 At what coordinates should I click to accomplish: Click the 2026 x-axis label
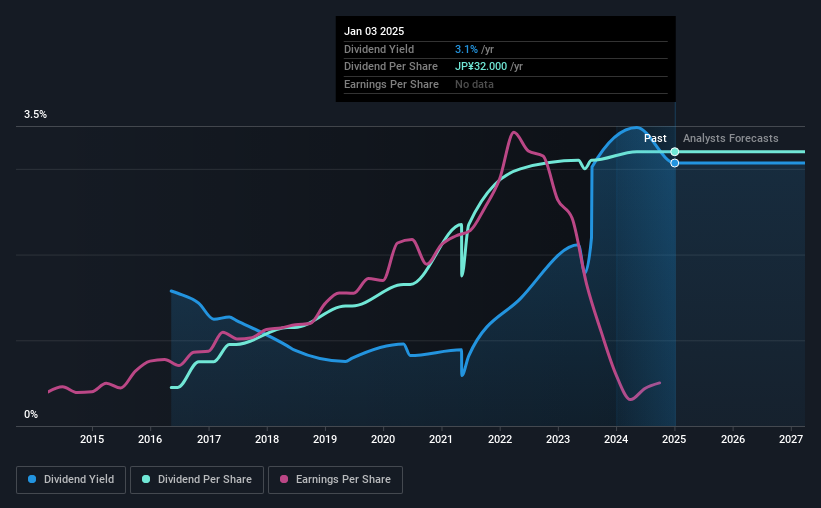(733, 439)
